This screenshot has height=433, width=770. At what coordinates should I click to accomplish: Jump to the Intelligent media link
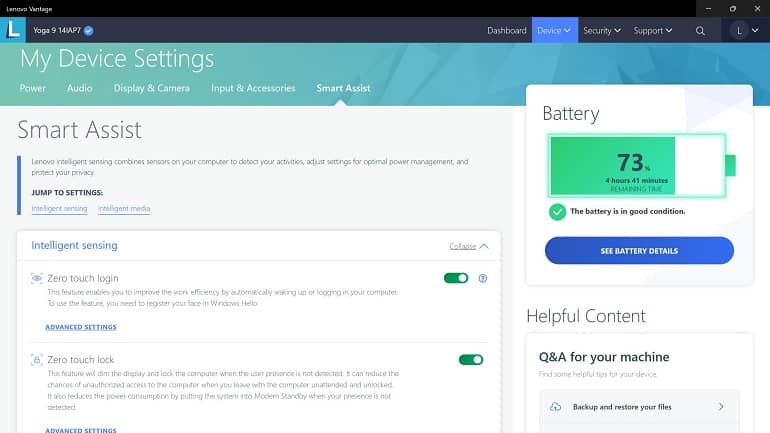124,209
